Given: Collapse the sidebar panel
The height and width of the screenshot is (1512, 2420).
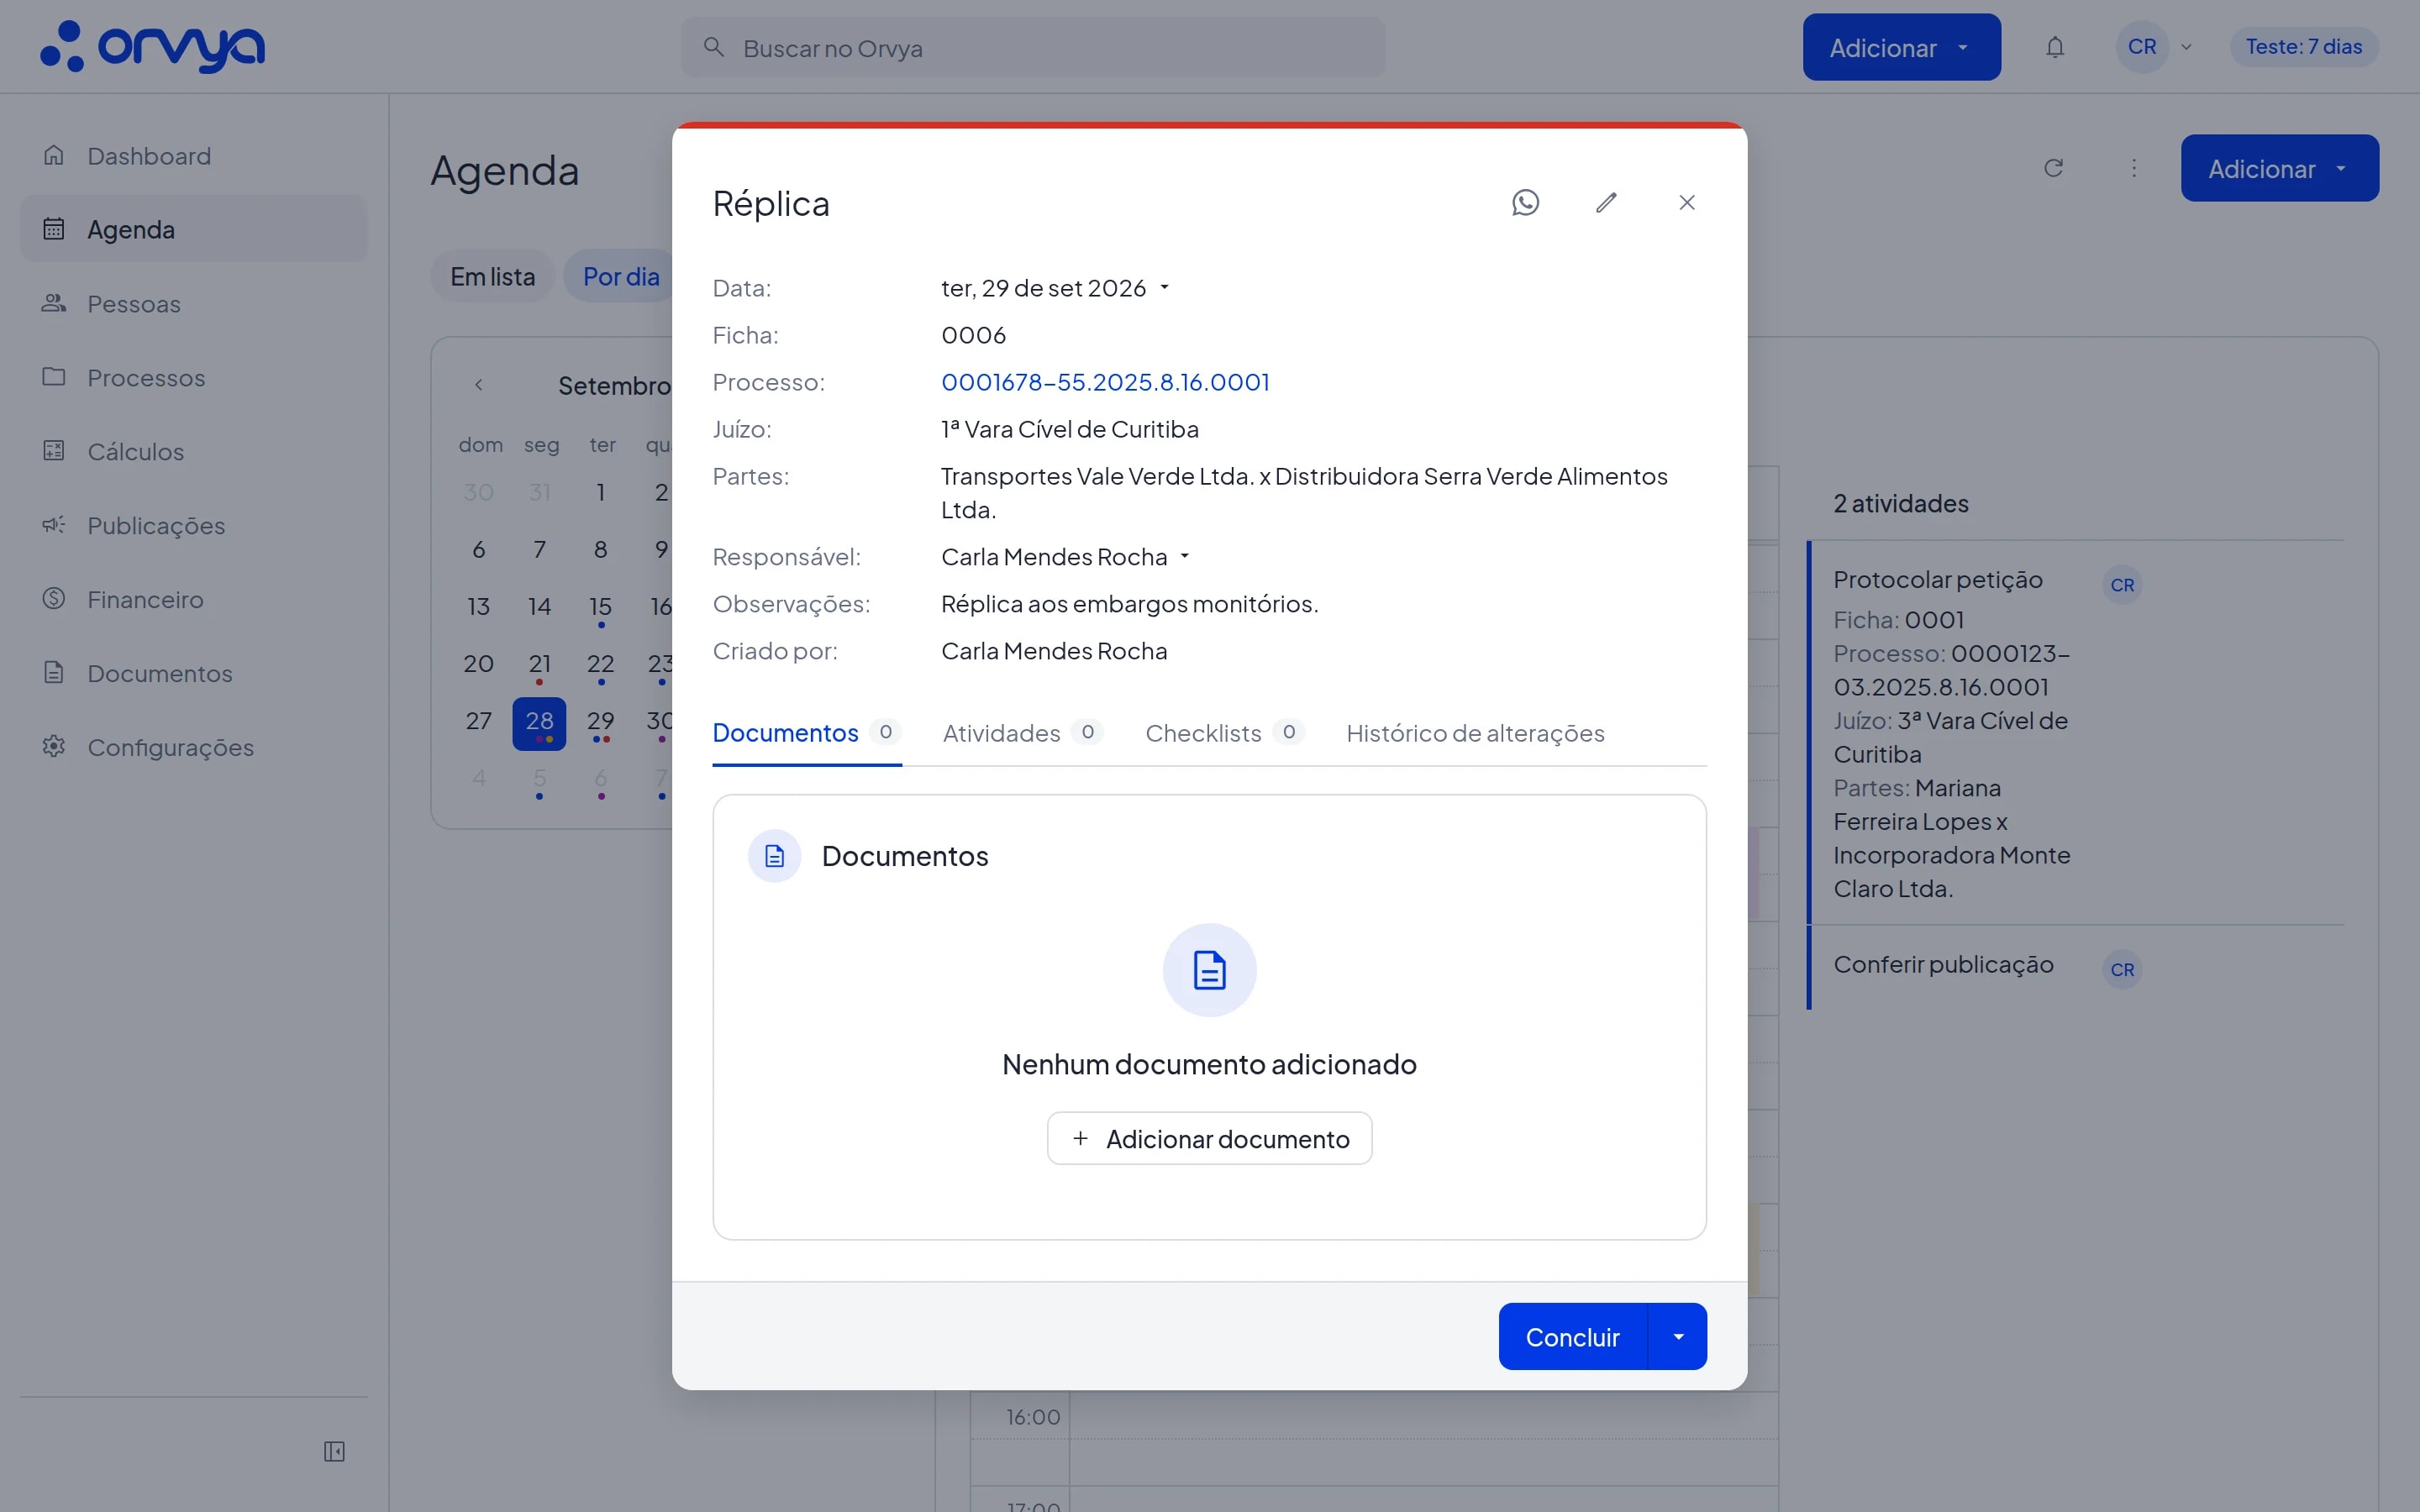Looking at the screenshot, I should pyautogui.click(x=334, y=1451).
